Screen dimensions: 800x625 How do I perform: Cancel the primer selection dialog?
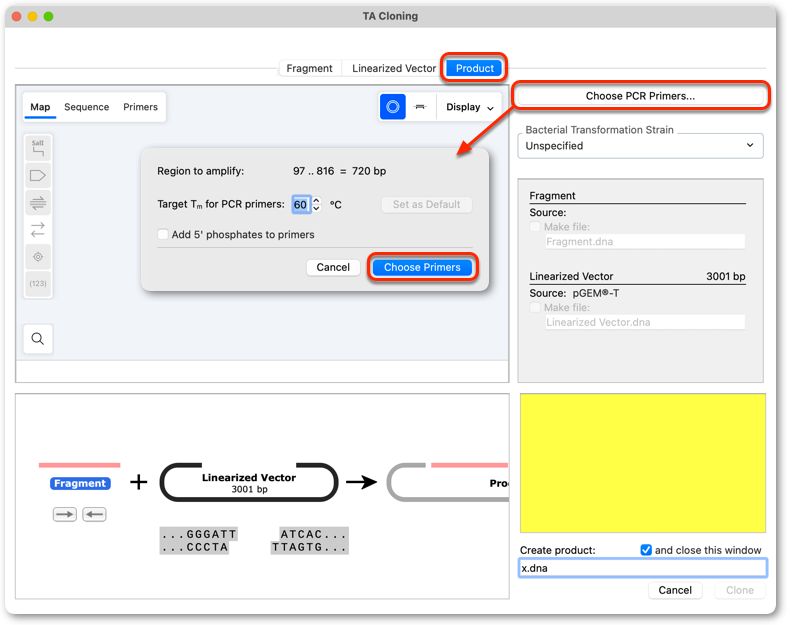click(333, 267)
